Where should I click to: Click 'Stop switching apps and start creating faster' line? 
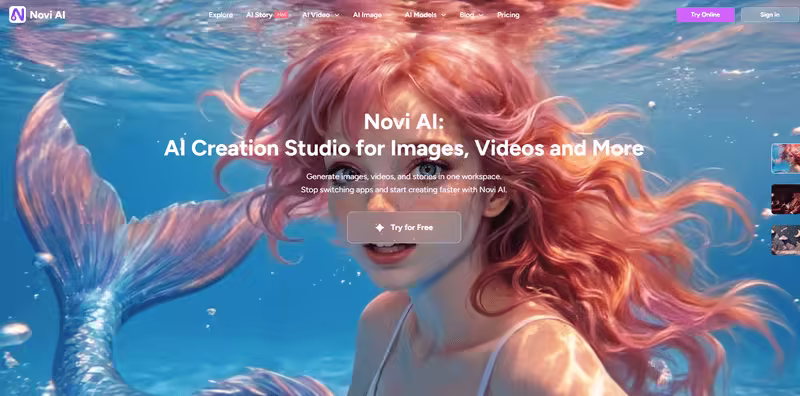(404, 189)
